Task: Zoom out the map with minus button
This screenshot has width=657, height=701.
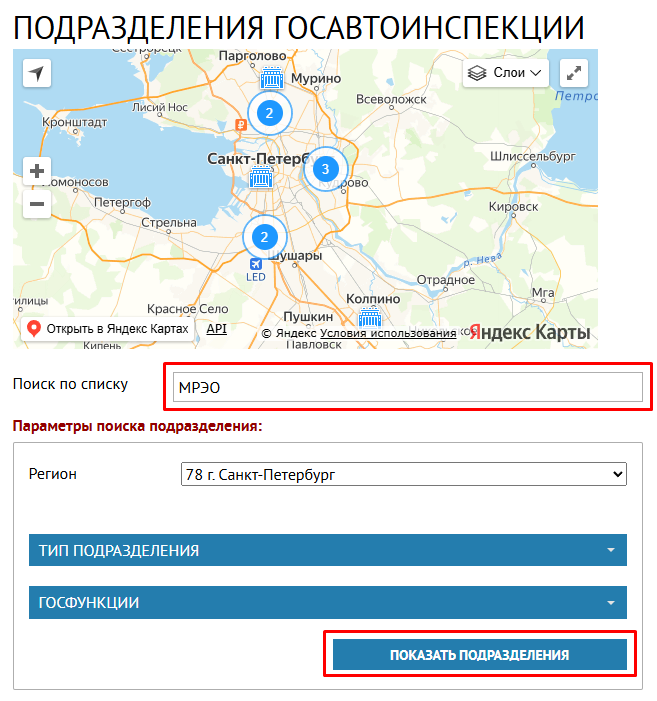Action: point(37,205)
